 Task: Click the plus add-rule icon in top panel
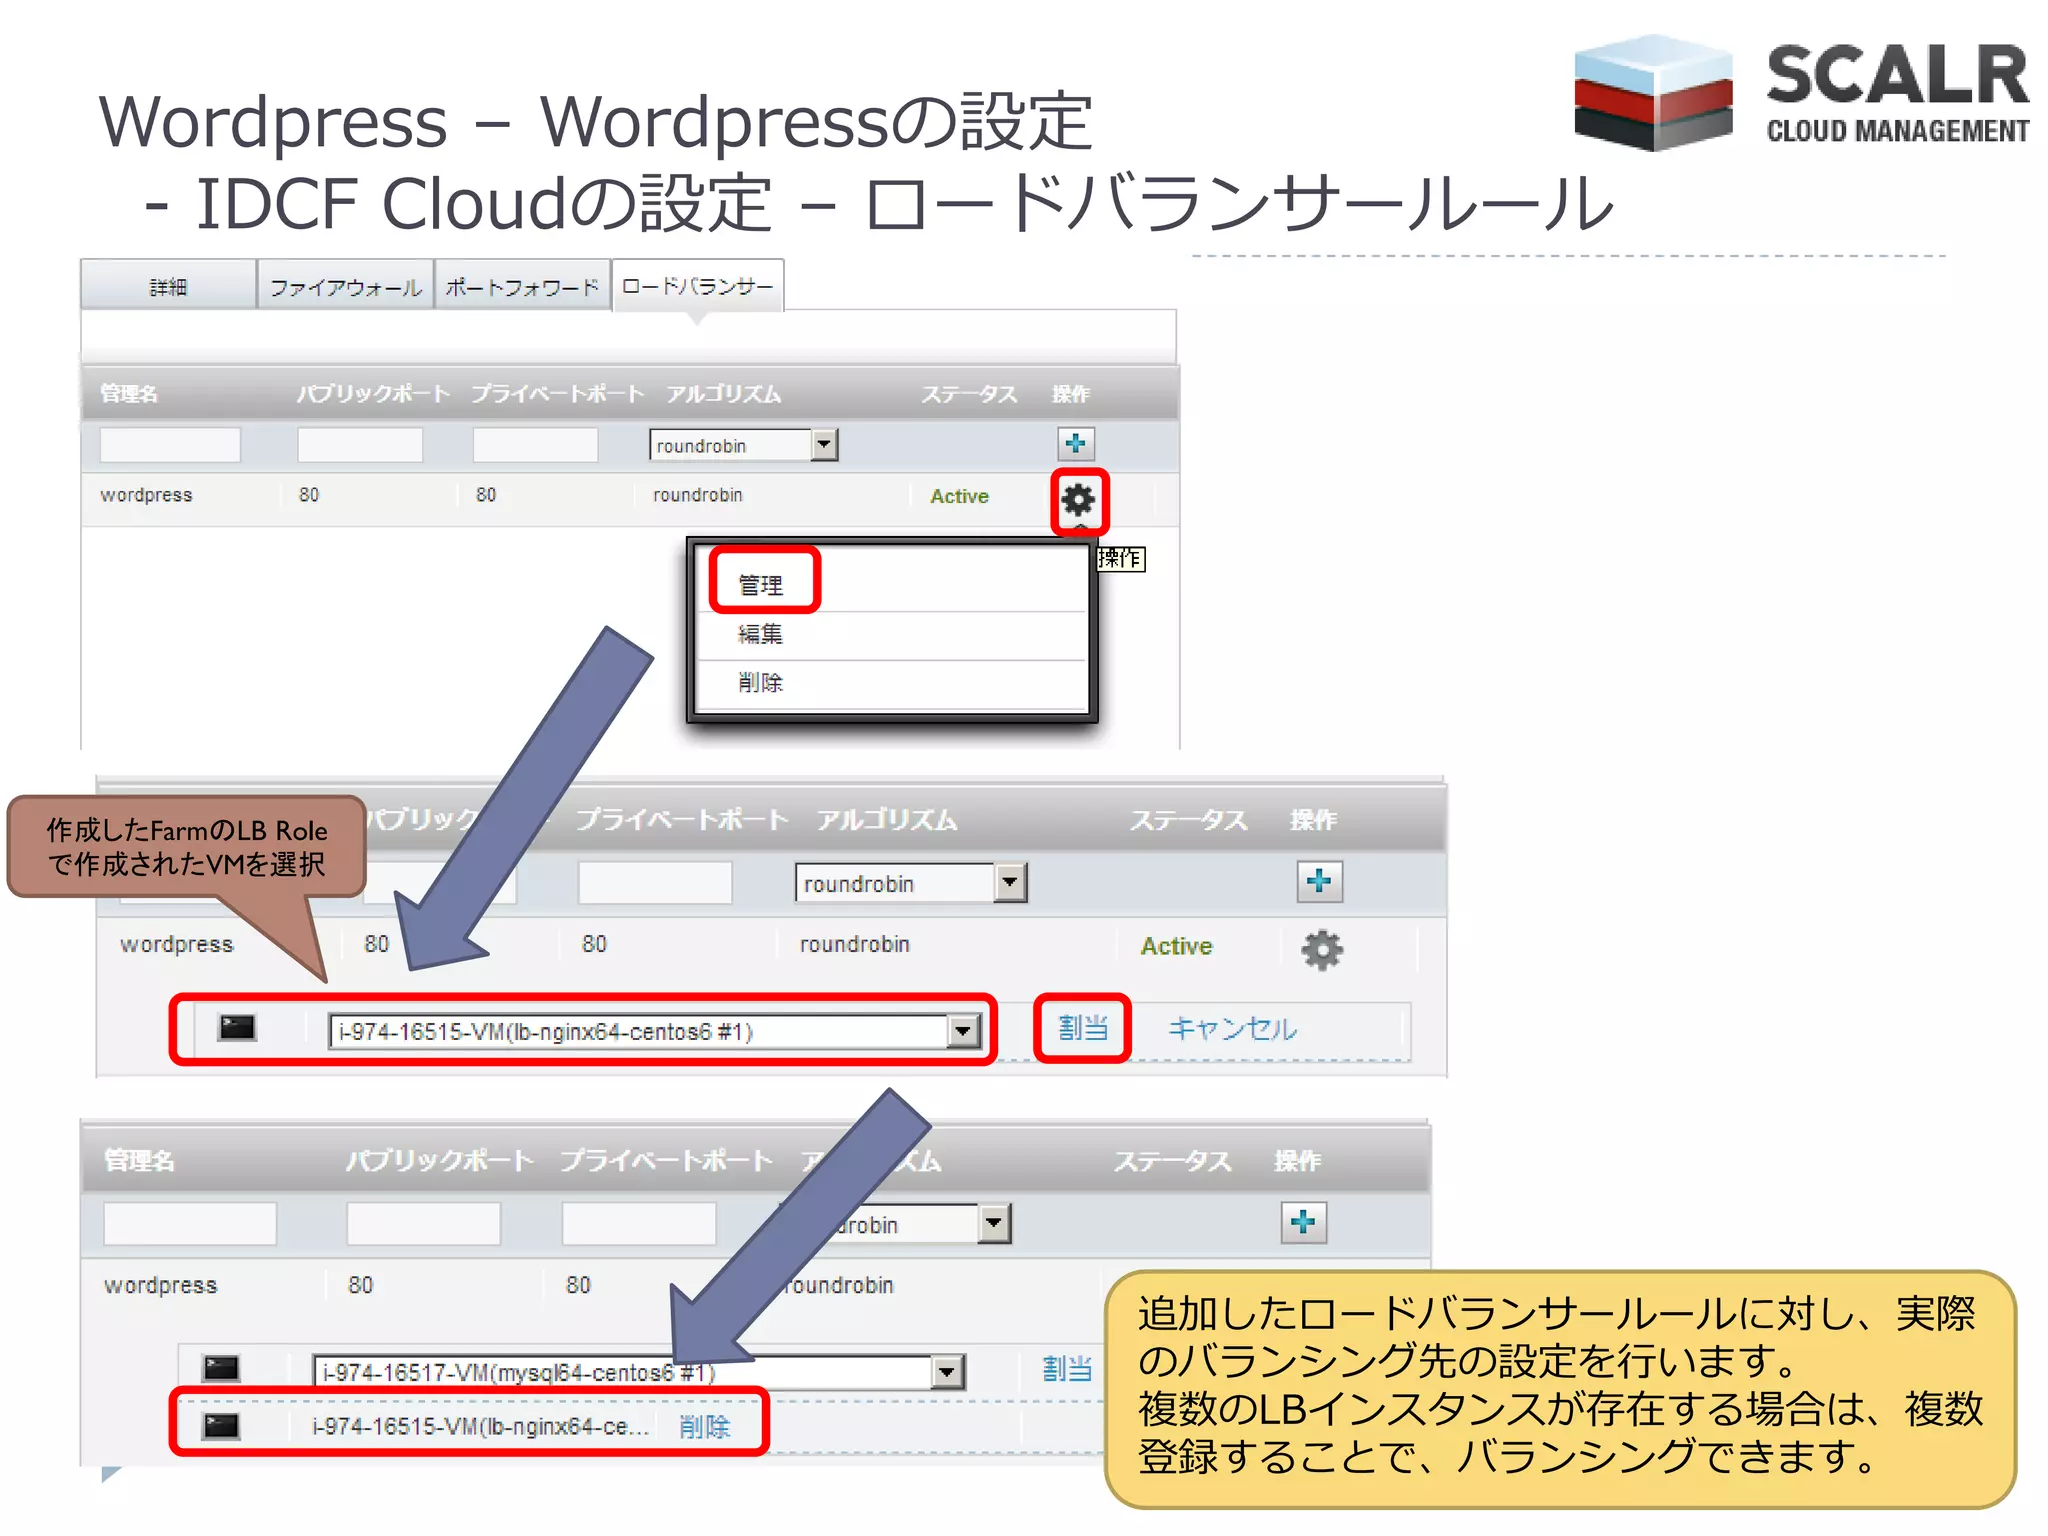[1076, 443]
